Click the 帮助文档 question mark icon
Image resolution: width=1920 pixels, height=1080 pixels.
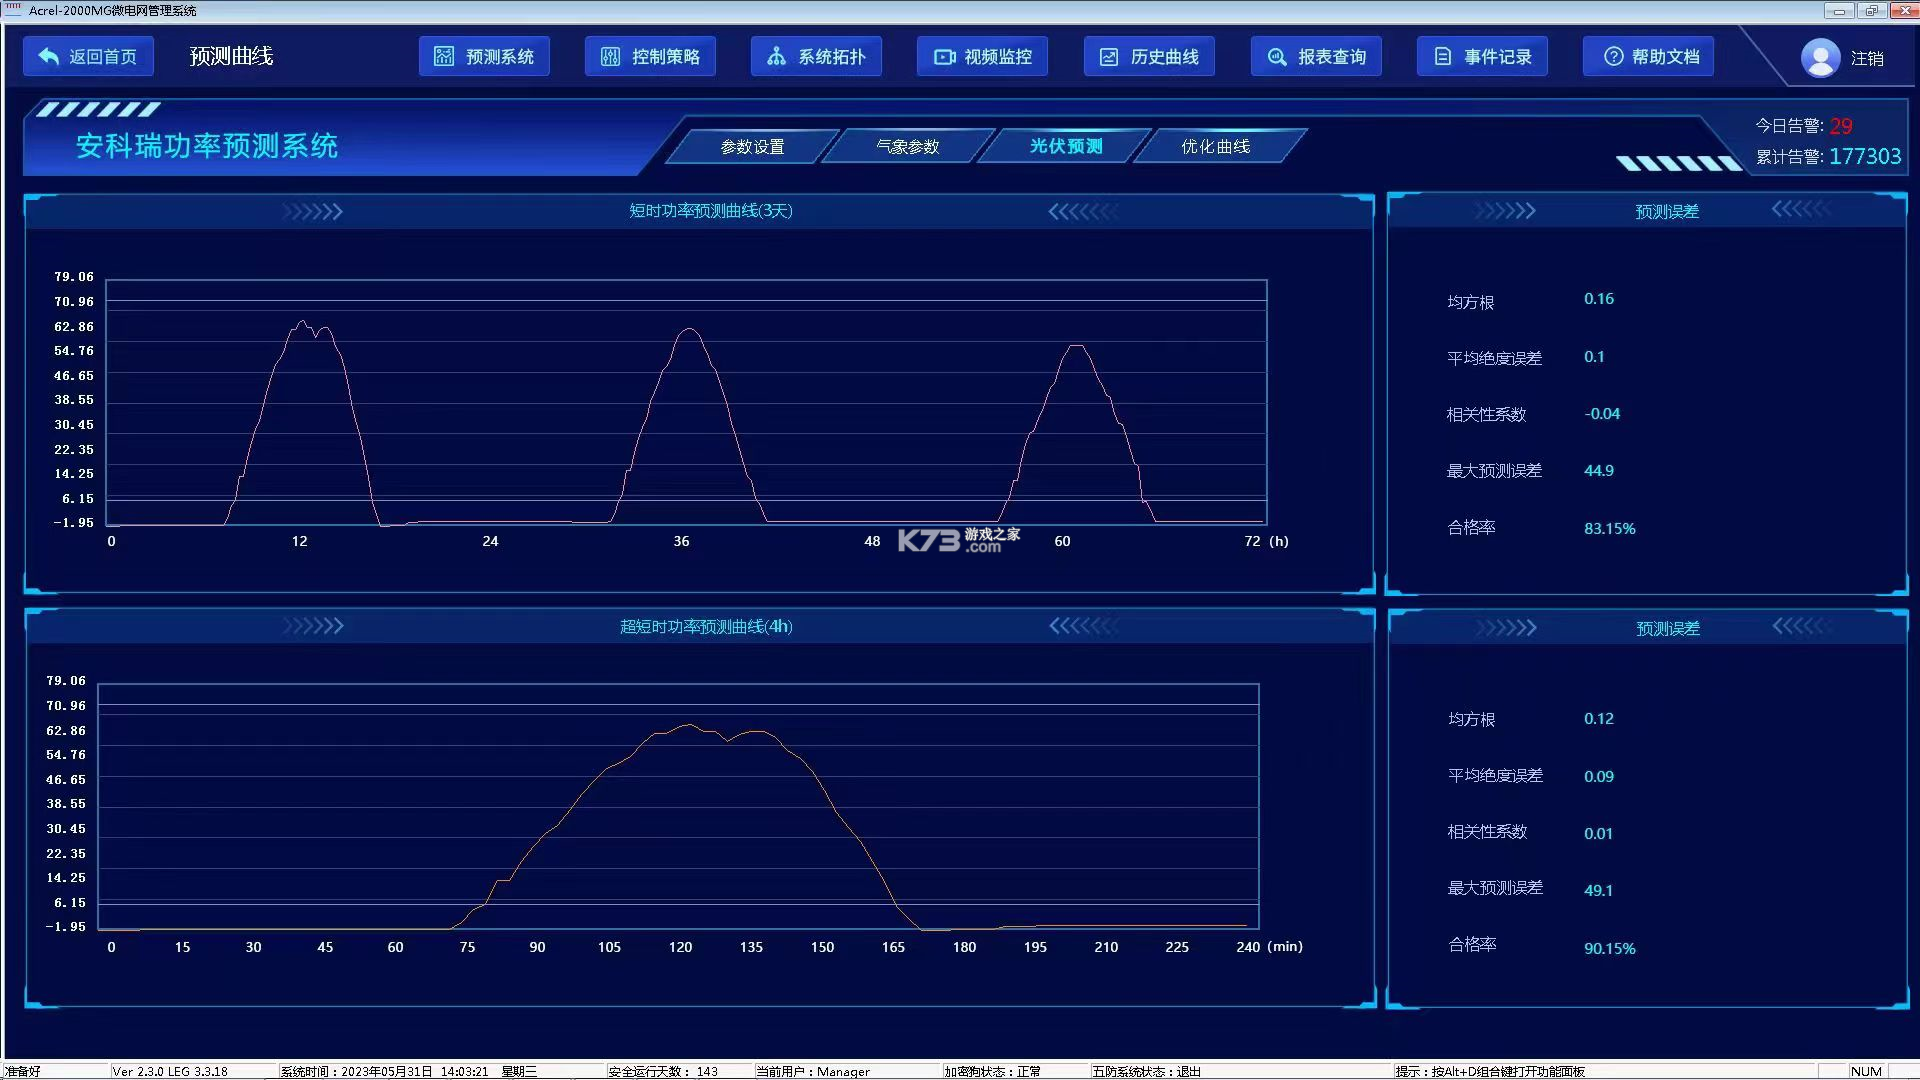1613,57
